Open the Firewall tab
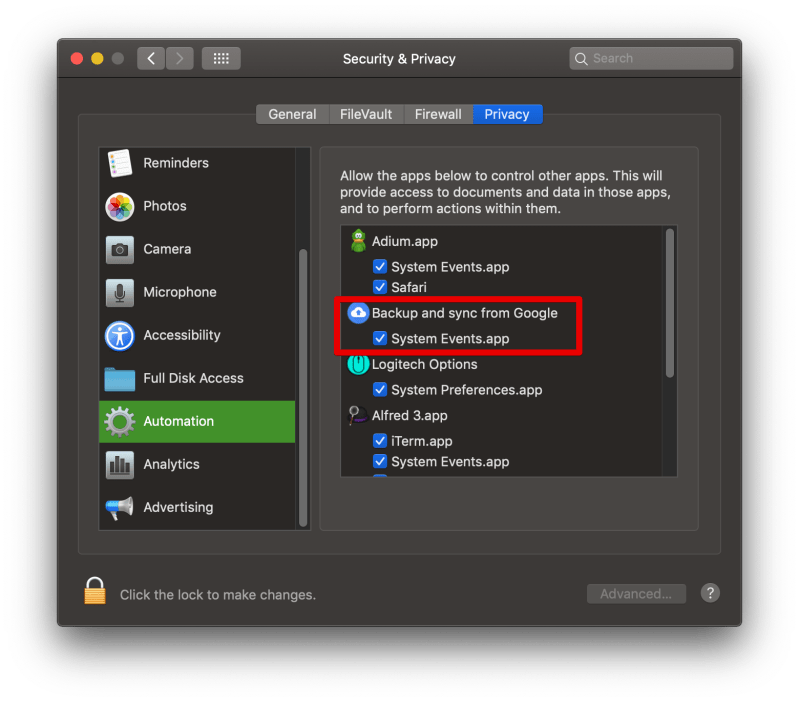 (x=438, y=114)
